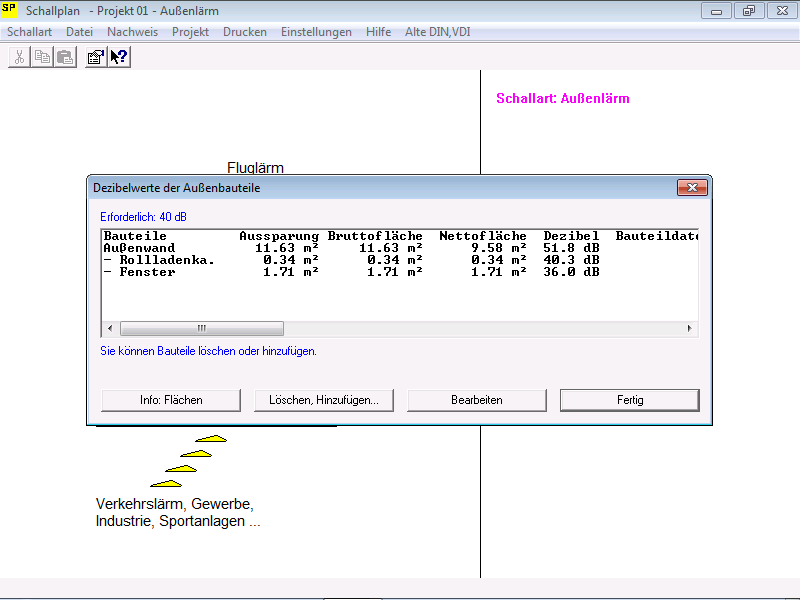The height and width of the screenshot is (600, 800).
Task: Open the Schallart menu
Action: [29, 32]
